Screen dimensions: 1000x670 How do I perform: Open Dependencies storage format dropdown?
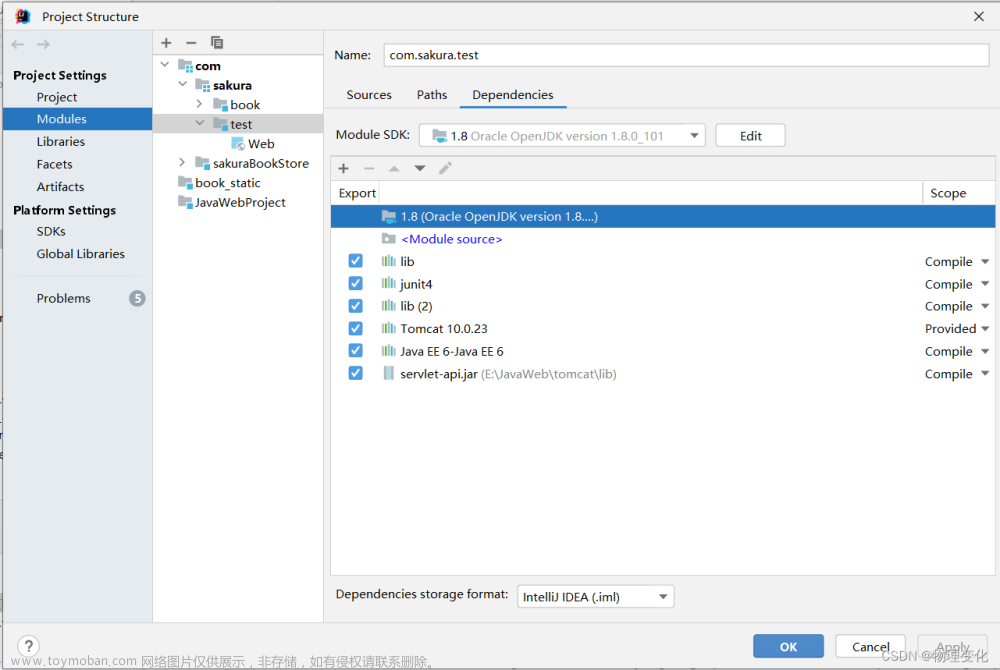(x=595, y=597)
